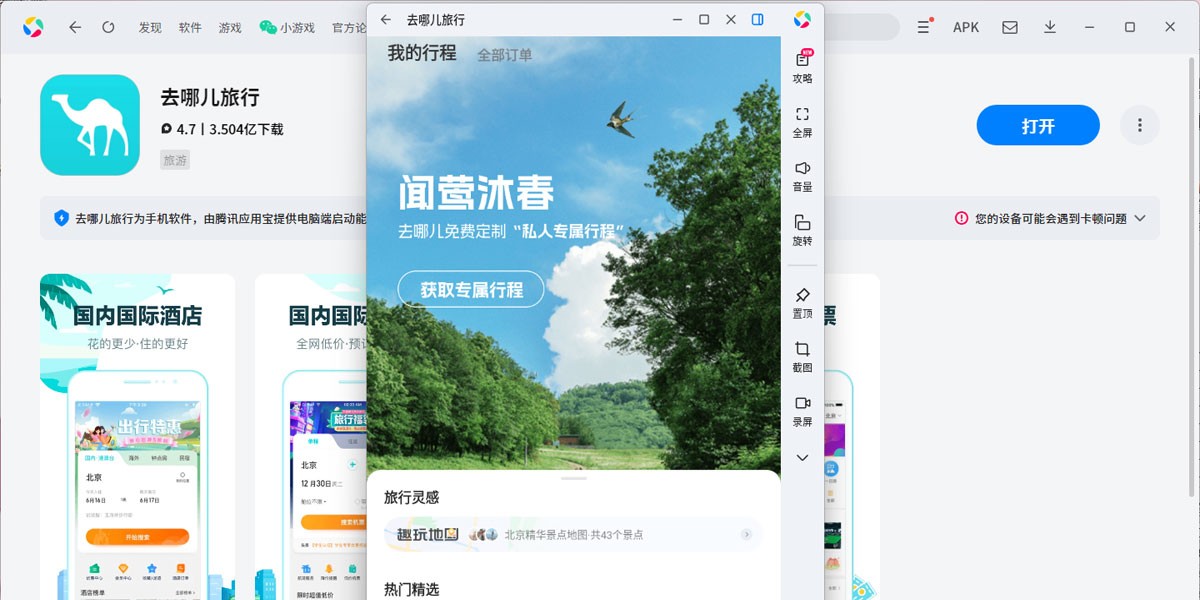Reload the page with the refresh icon

point(109,27)
